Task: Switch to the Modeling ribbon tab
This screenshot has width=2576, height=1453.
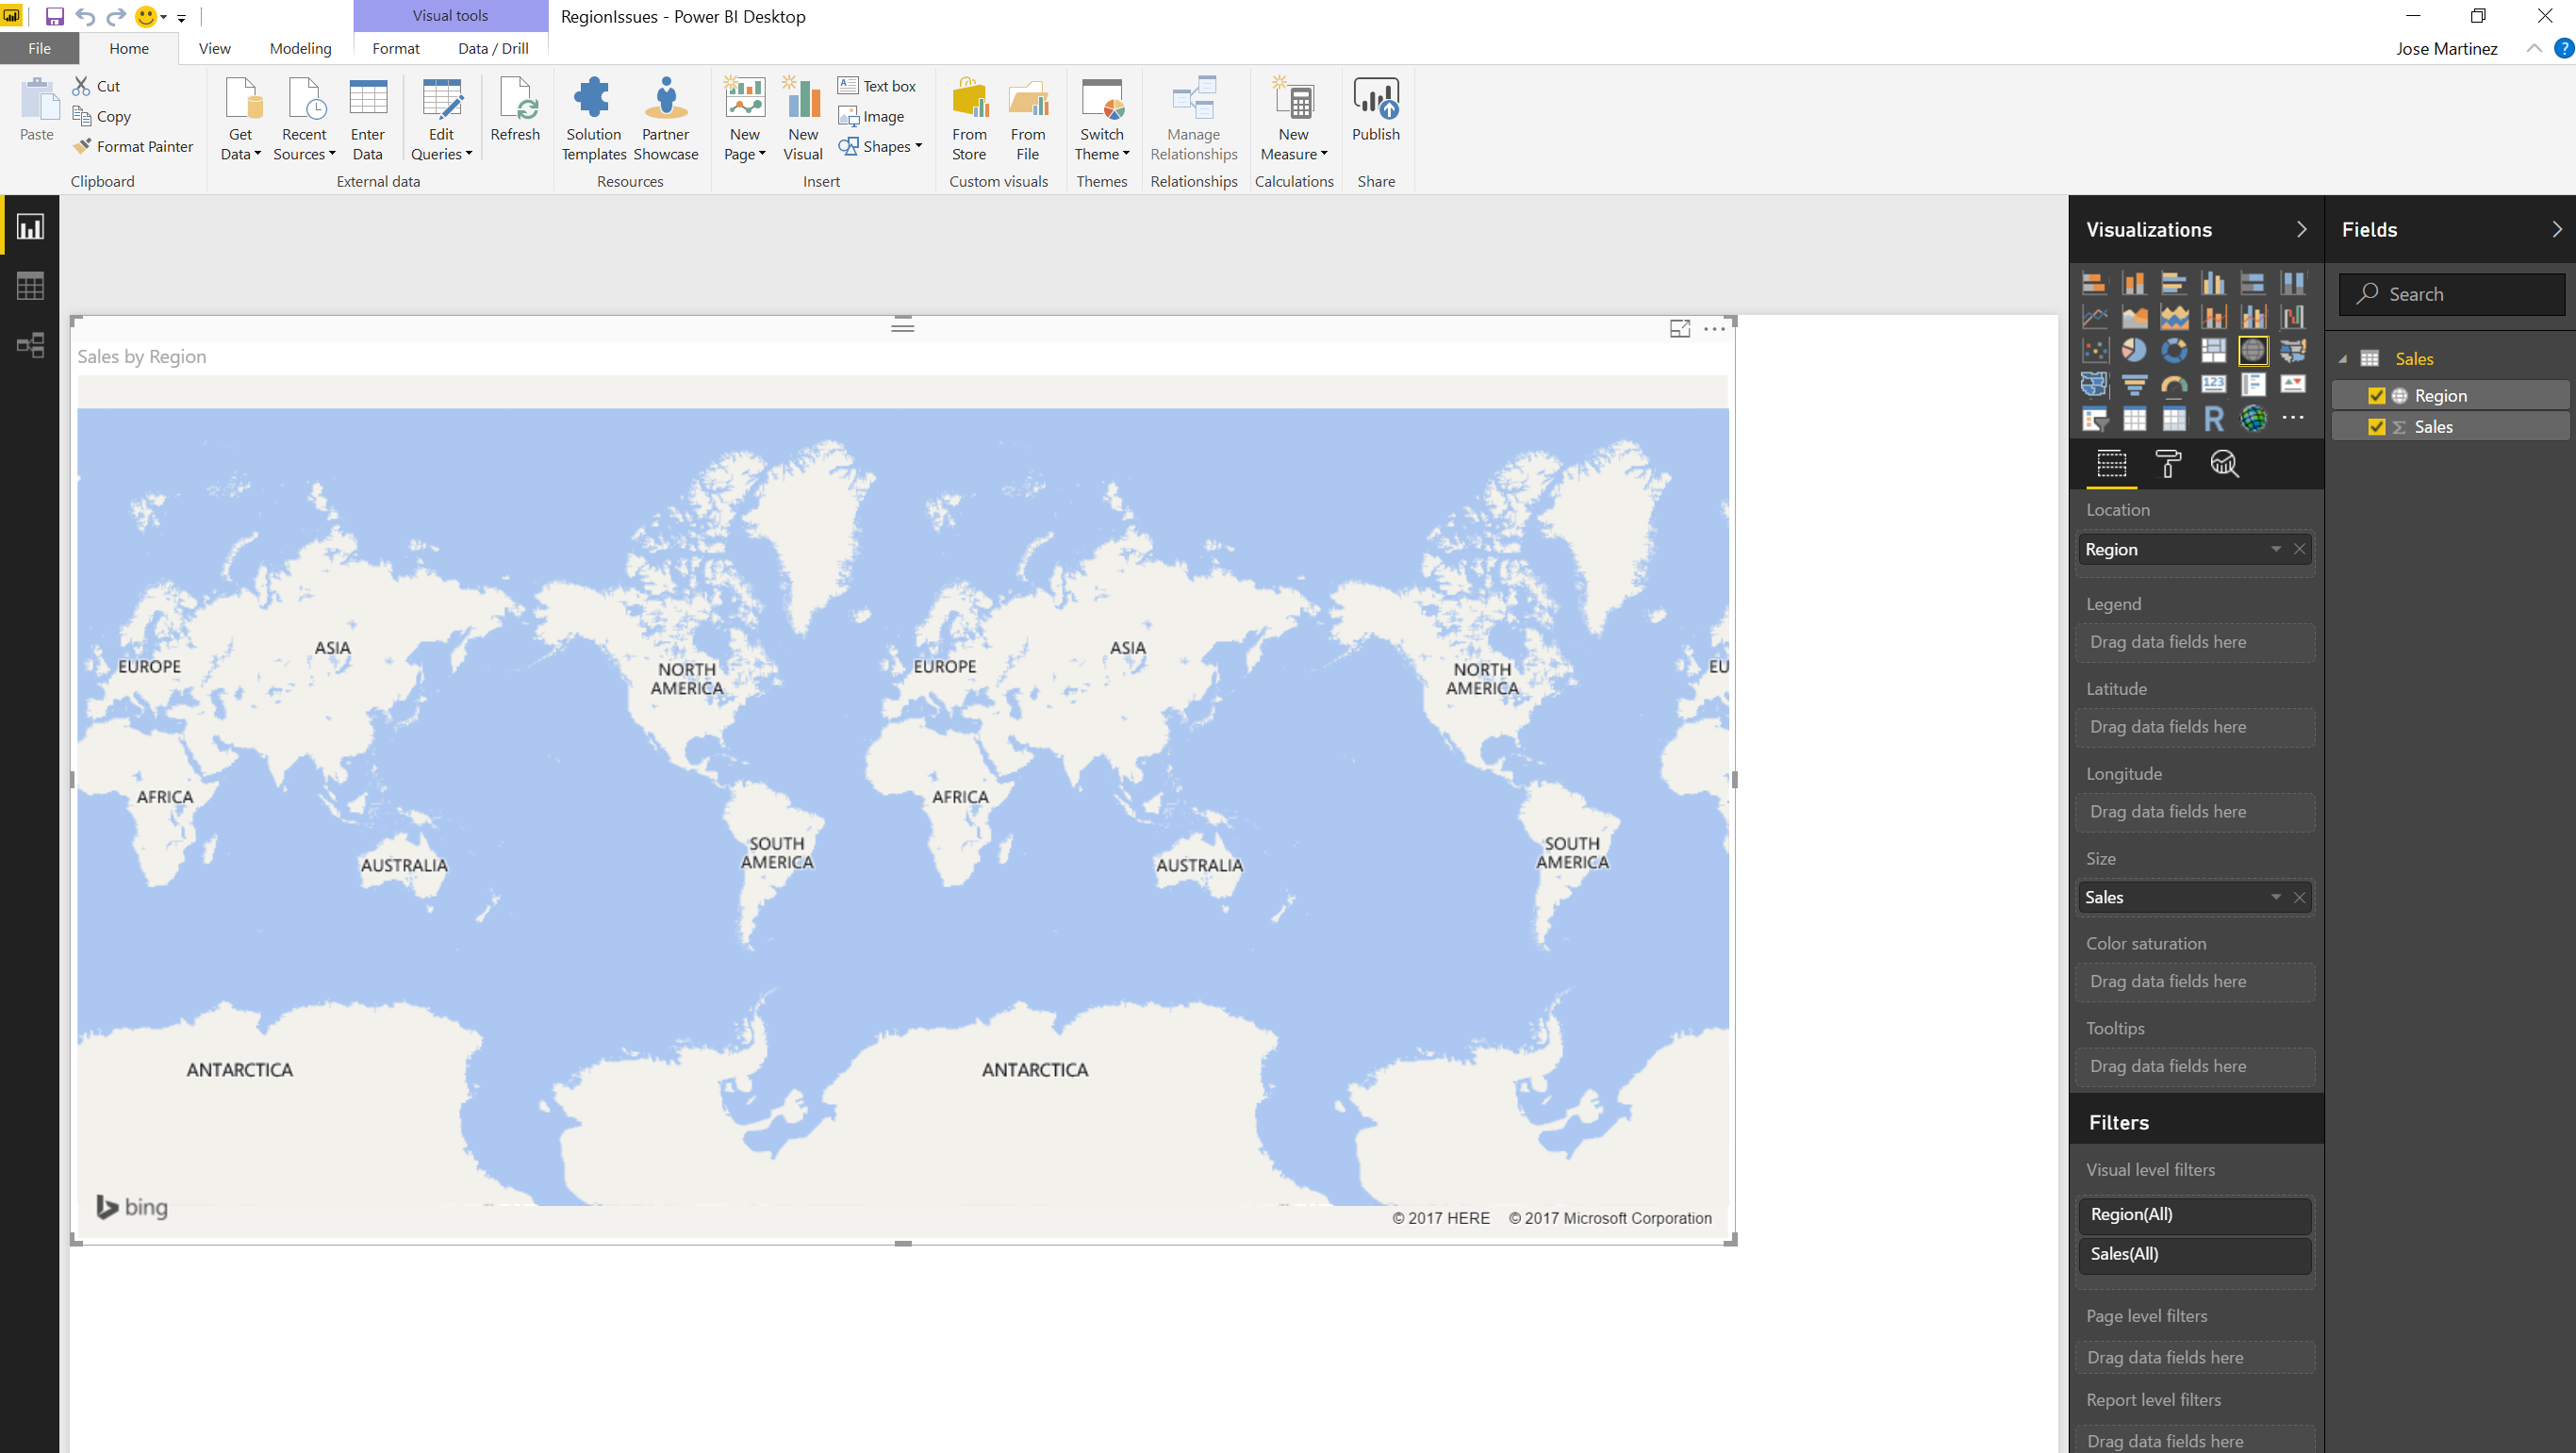Action: click(x=300, y=48)
